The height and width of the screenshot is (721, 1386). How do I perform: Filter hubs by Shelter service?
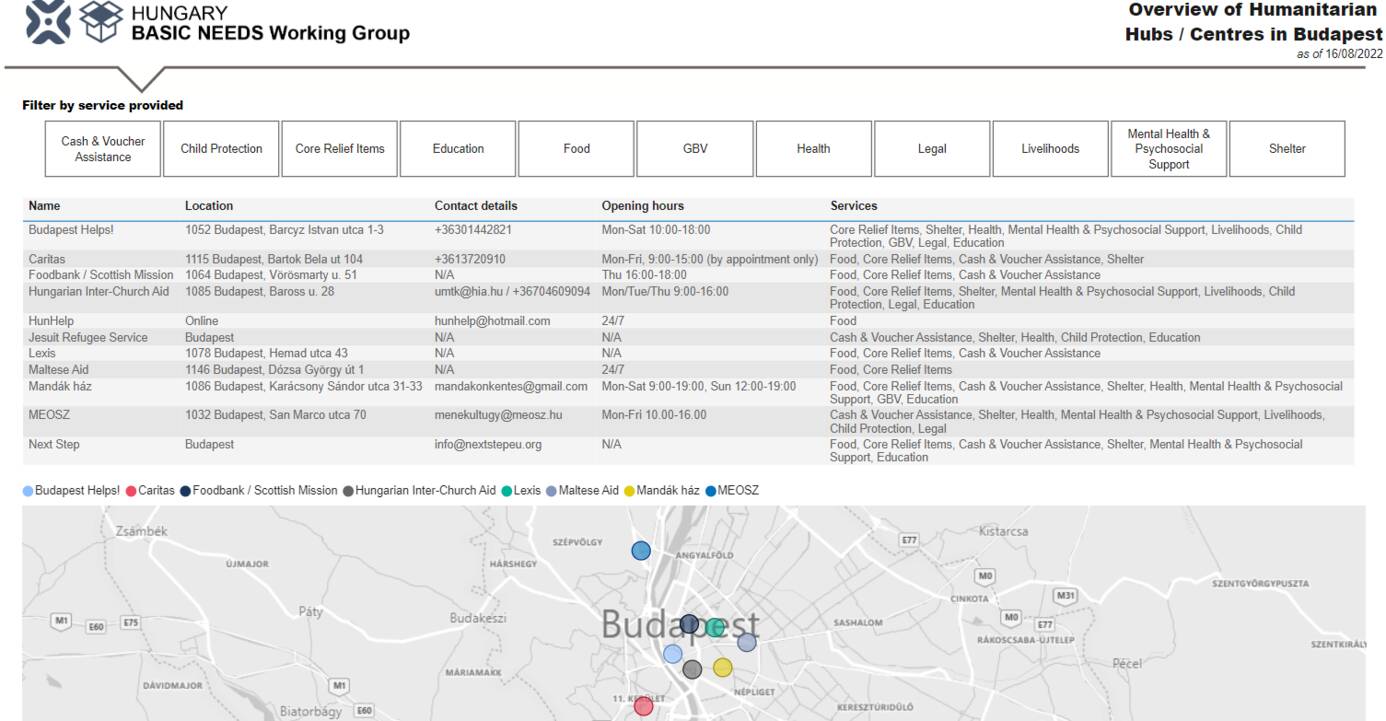coord(1287,149)
